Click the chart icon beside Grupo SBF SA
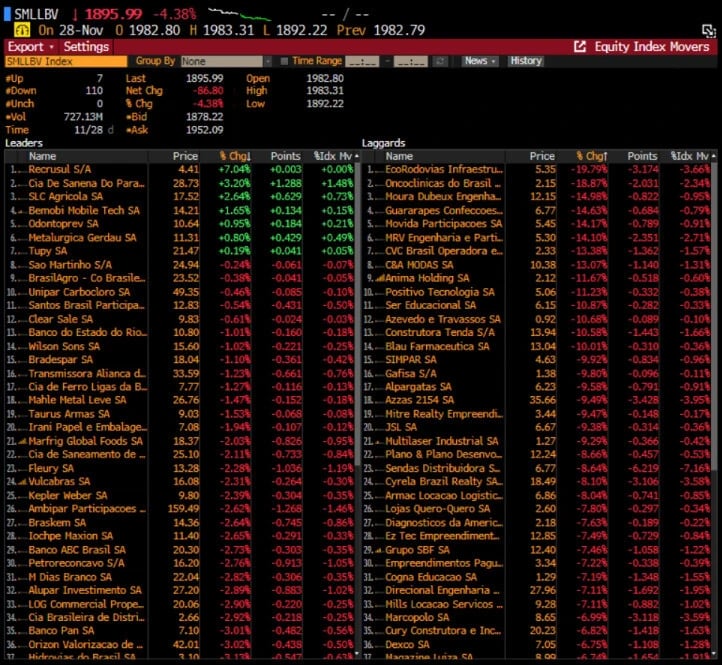This screenshot has height=665, width=722. point(379,550)
